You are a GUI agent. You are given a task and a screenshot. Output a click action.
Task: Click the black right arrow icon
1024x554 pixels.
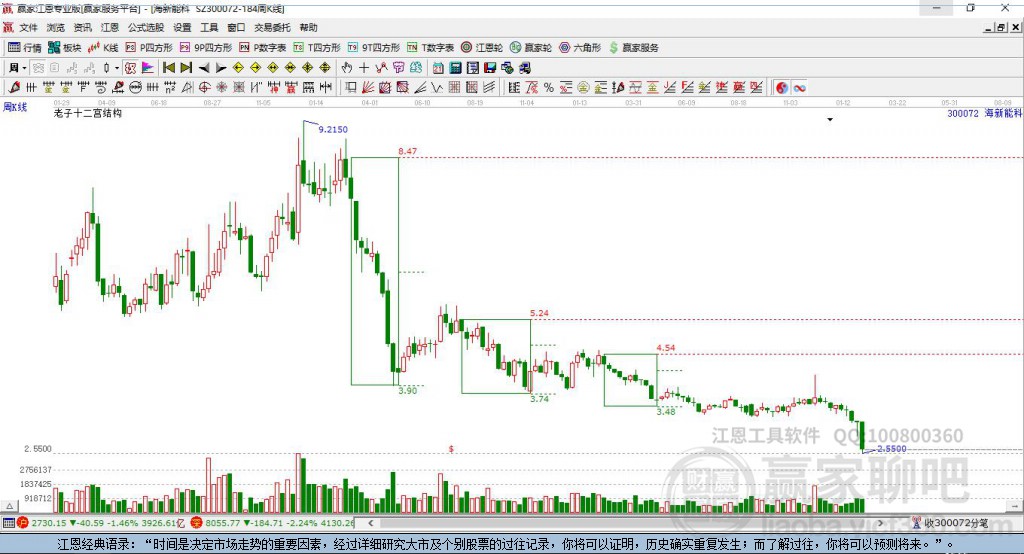[x=221, y=68]
